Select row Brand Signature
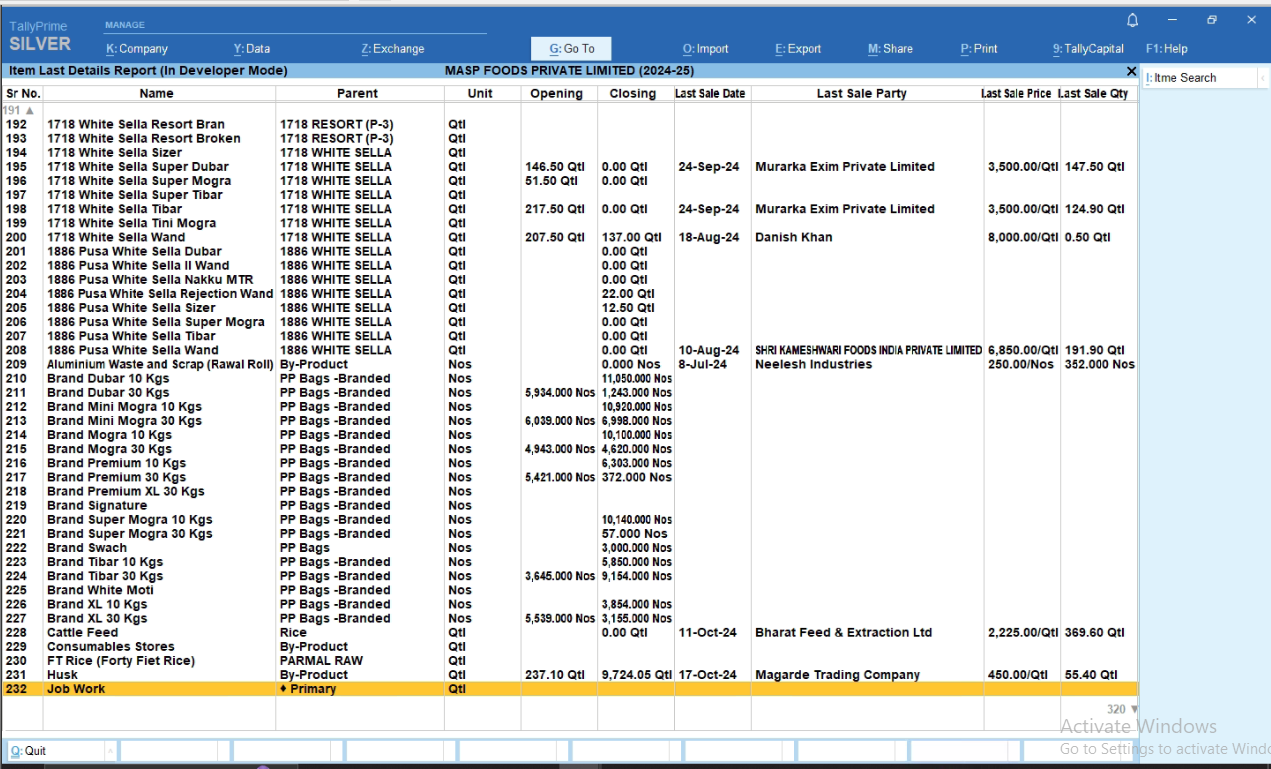Screen dimensions: 1271x769 click(x=570, y=505)
